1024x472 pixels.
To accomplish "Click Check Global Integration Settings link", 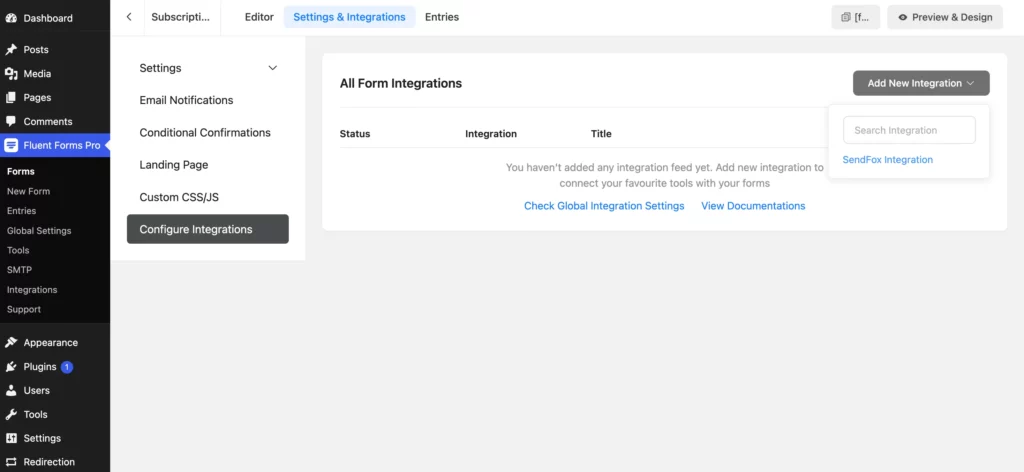I will coord(604,206).
